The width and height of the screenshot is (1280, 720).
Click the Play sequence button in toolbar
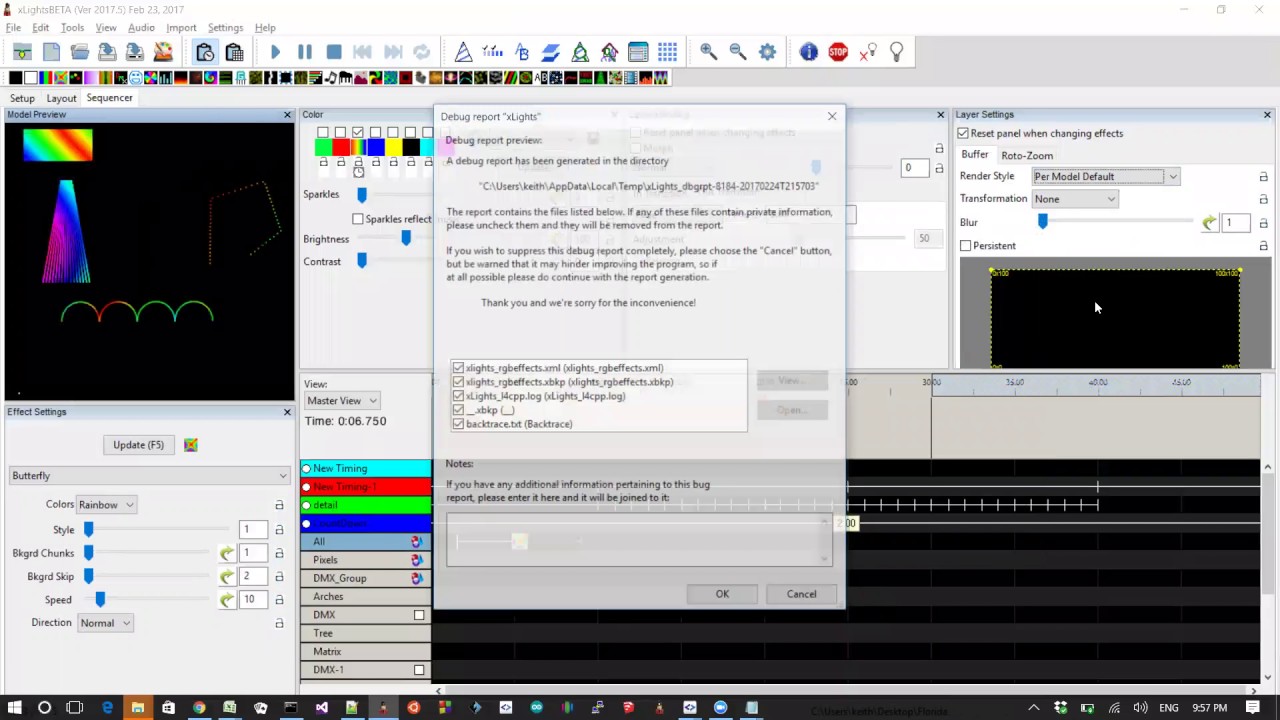[275, 52]
